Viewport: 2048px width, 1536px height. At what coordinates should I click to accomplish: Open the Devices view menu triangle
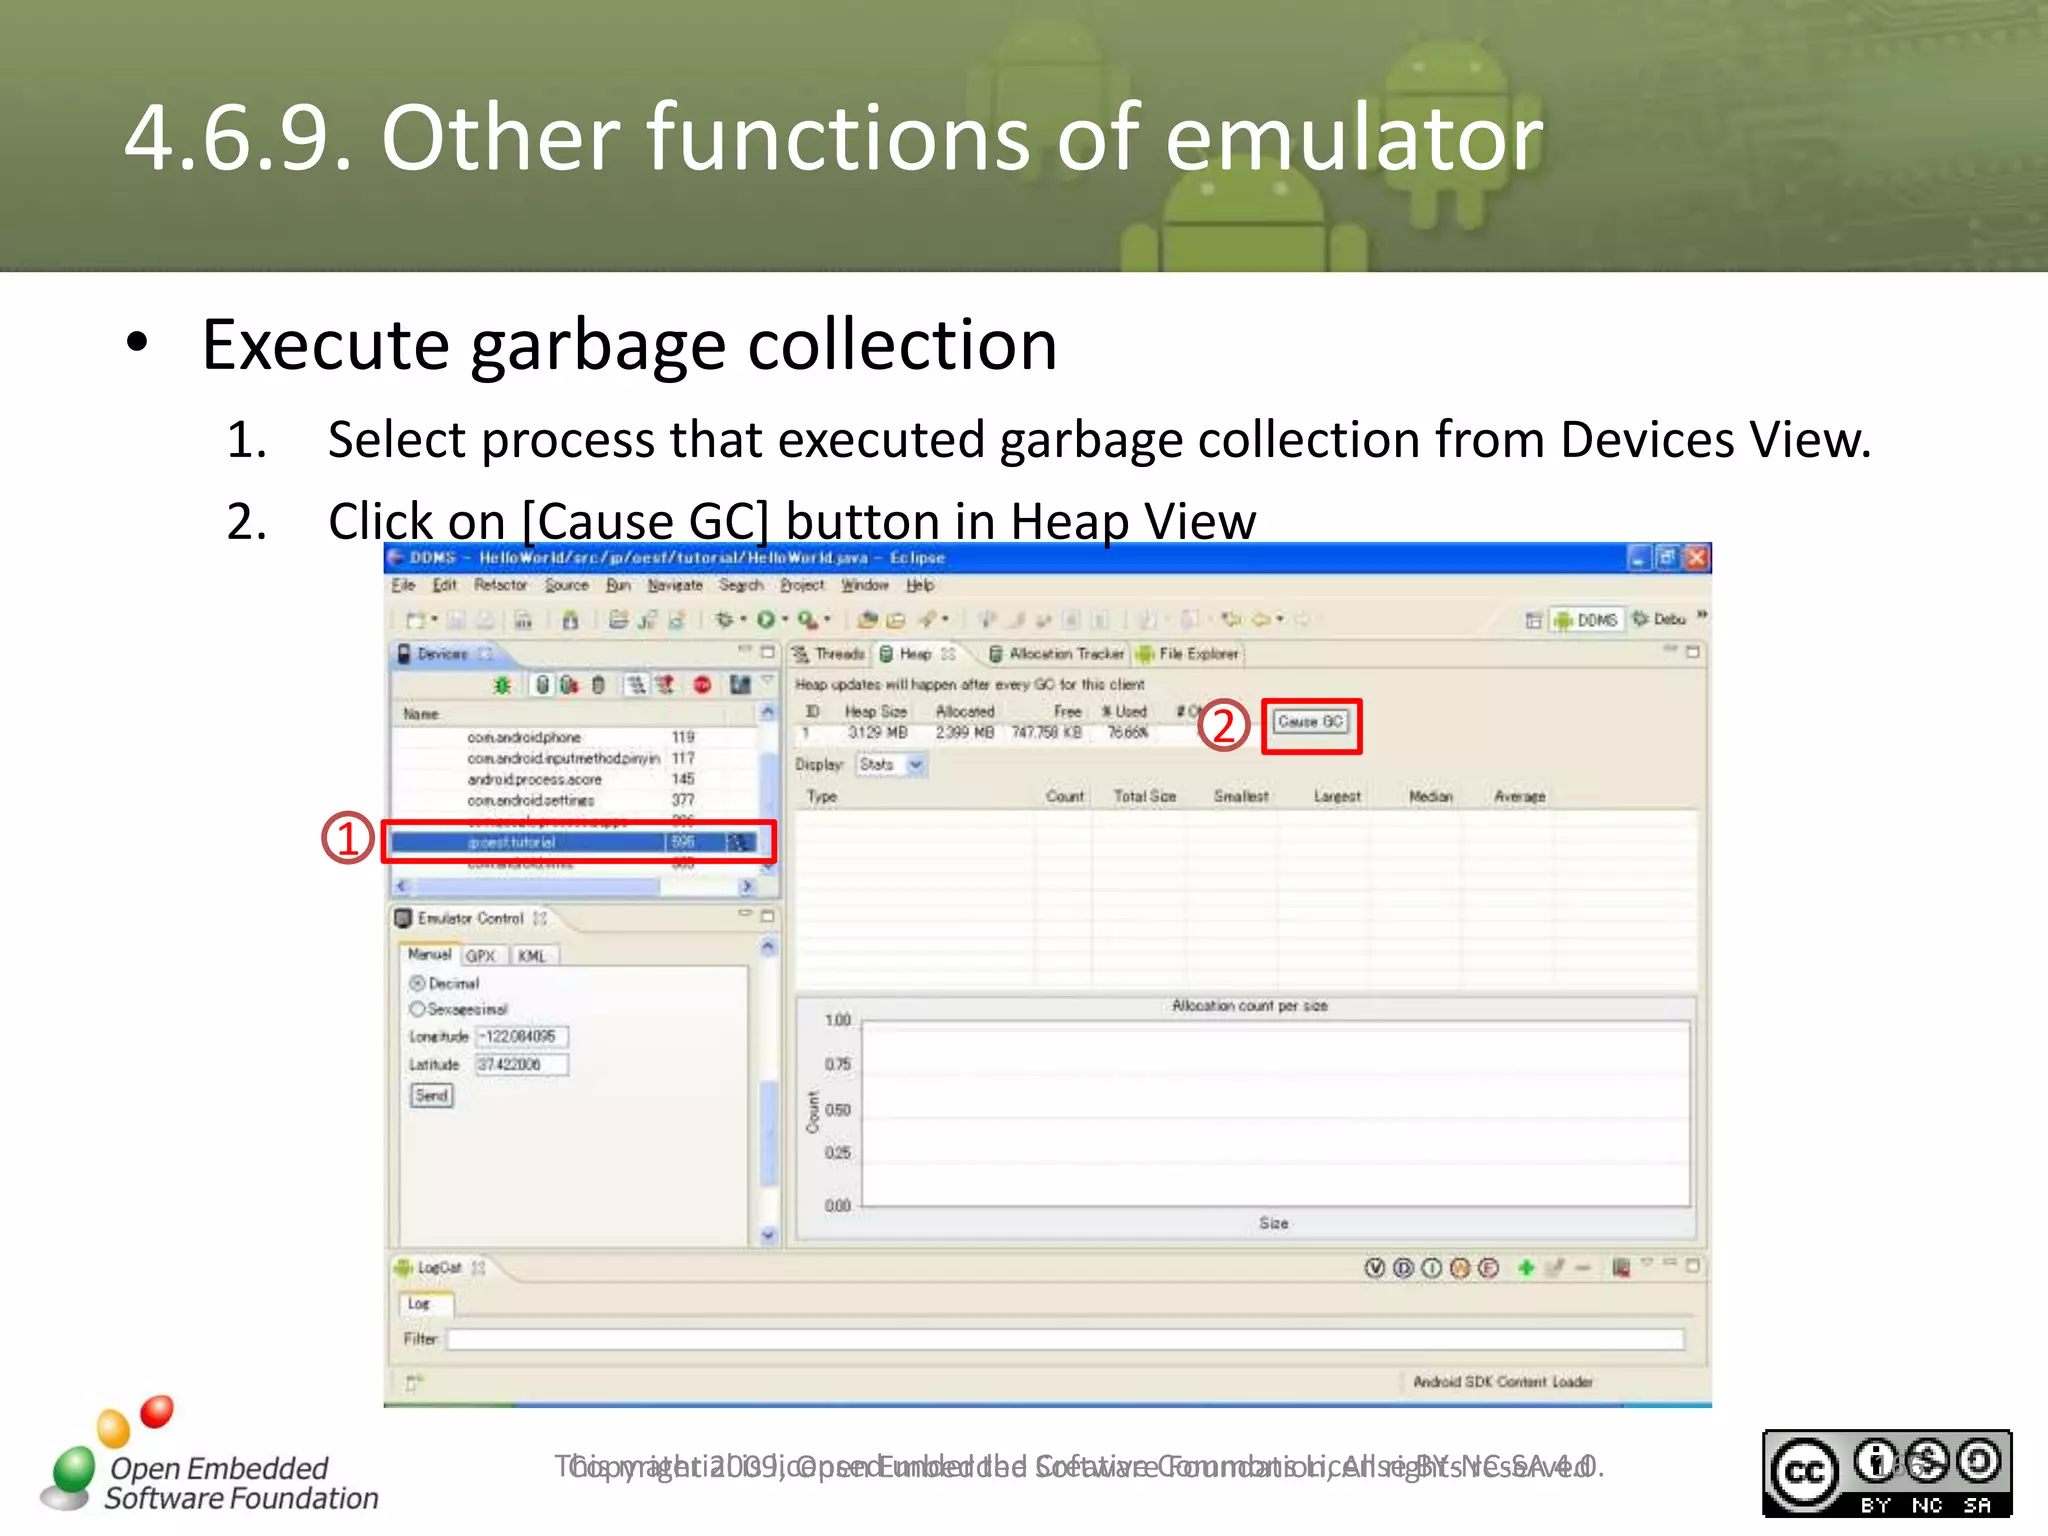point(768,680)
